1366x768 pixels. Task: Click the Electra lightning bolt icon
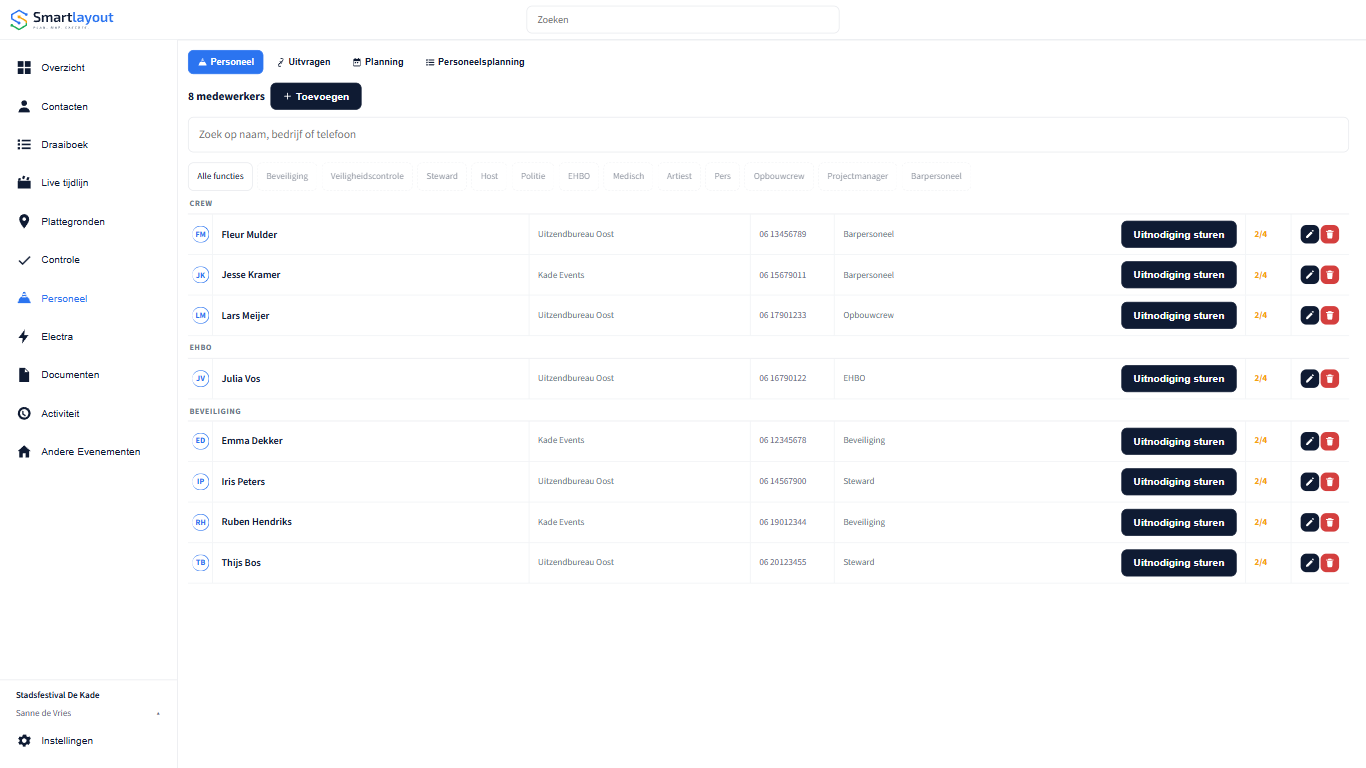[x=24, y=337]
